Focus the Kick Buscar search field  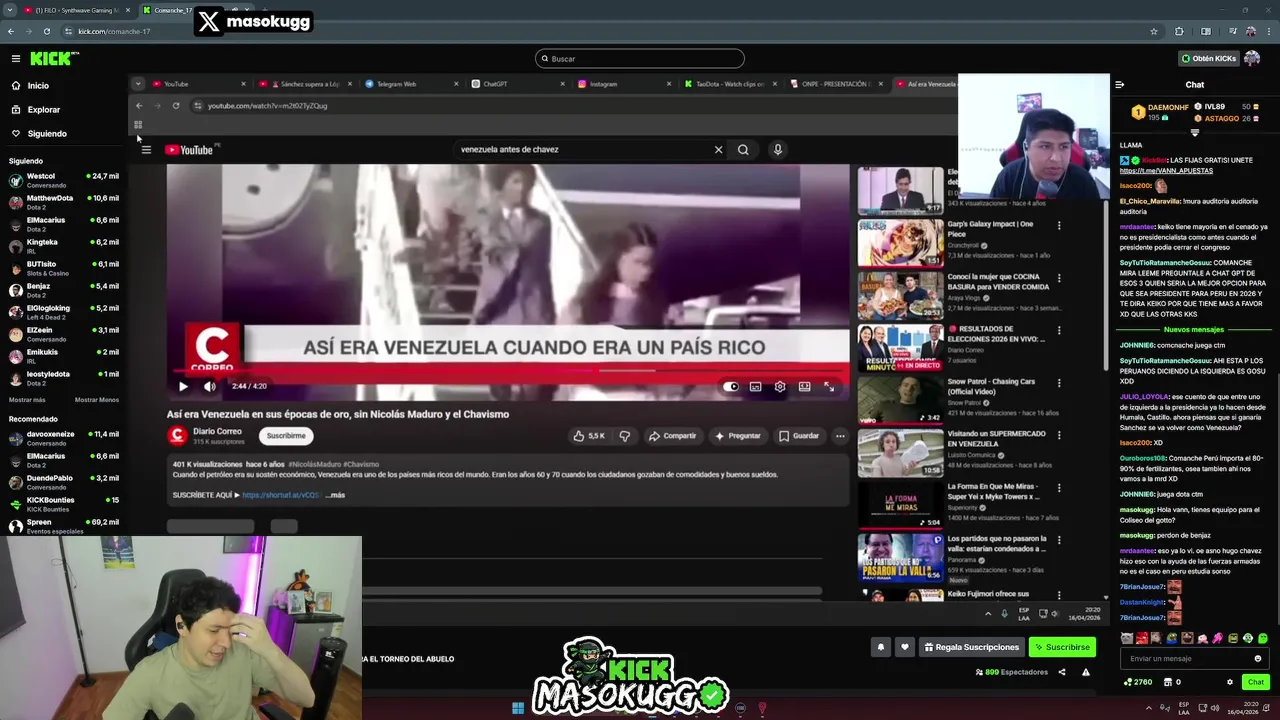tap(640, 59)
